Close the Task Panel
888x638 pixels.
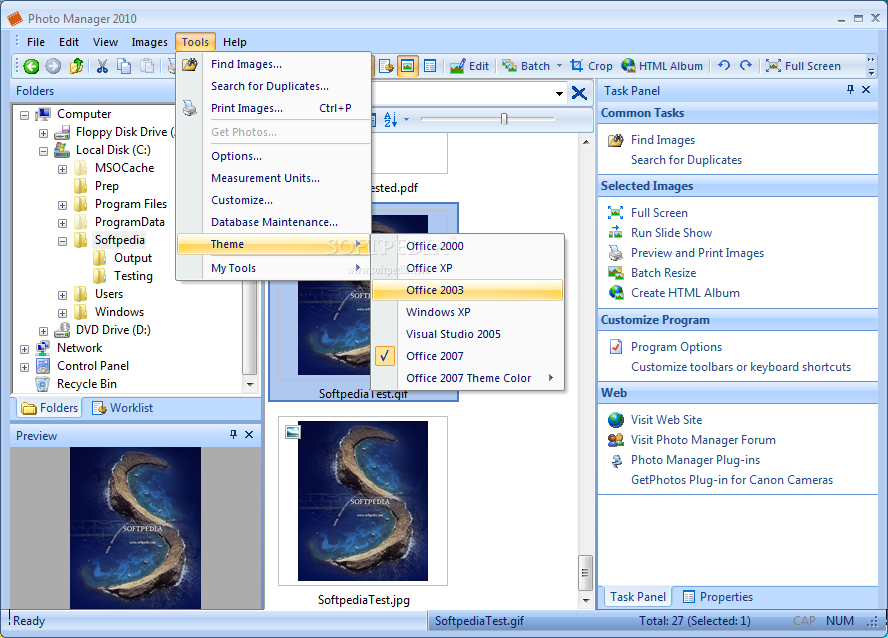(x=866, y=89)
